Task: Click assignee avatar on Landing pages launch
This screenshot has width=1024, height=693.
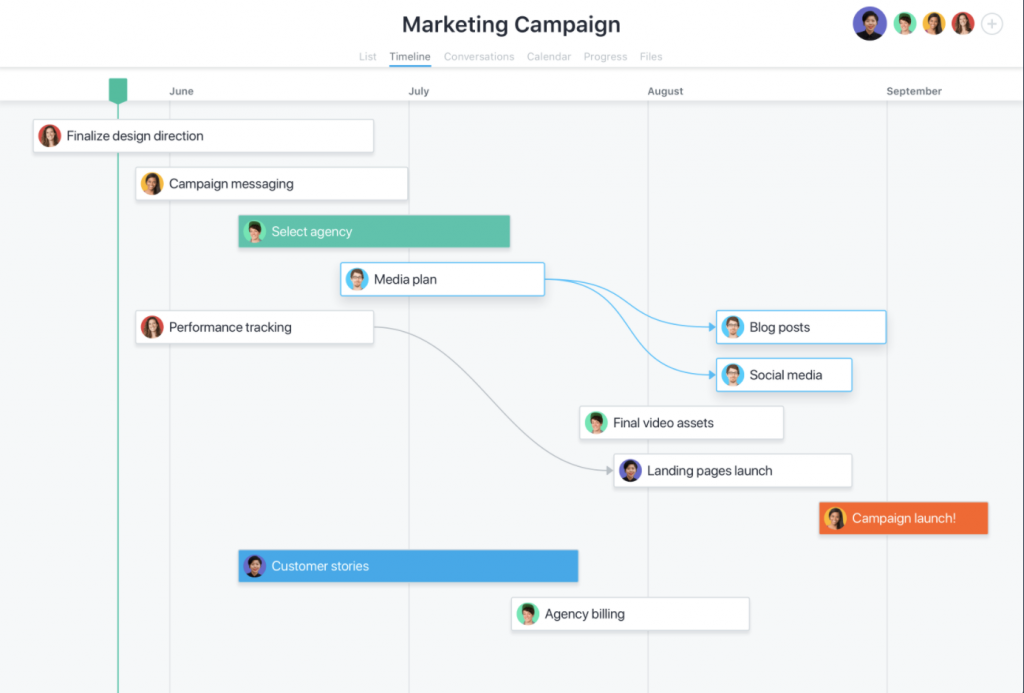Action: pyautogui.click(x=630, y=470)
